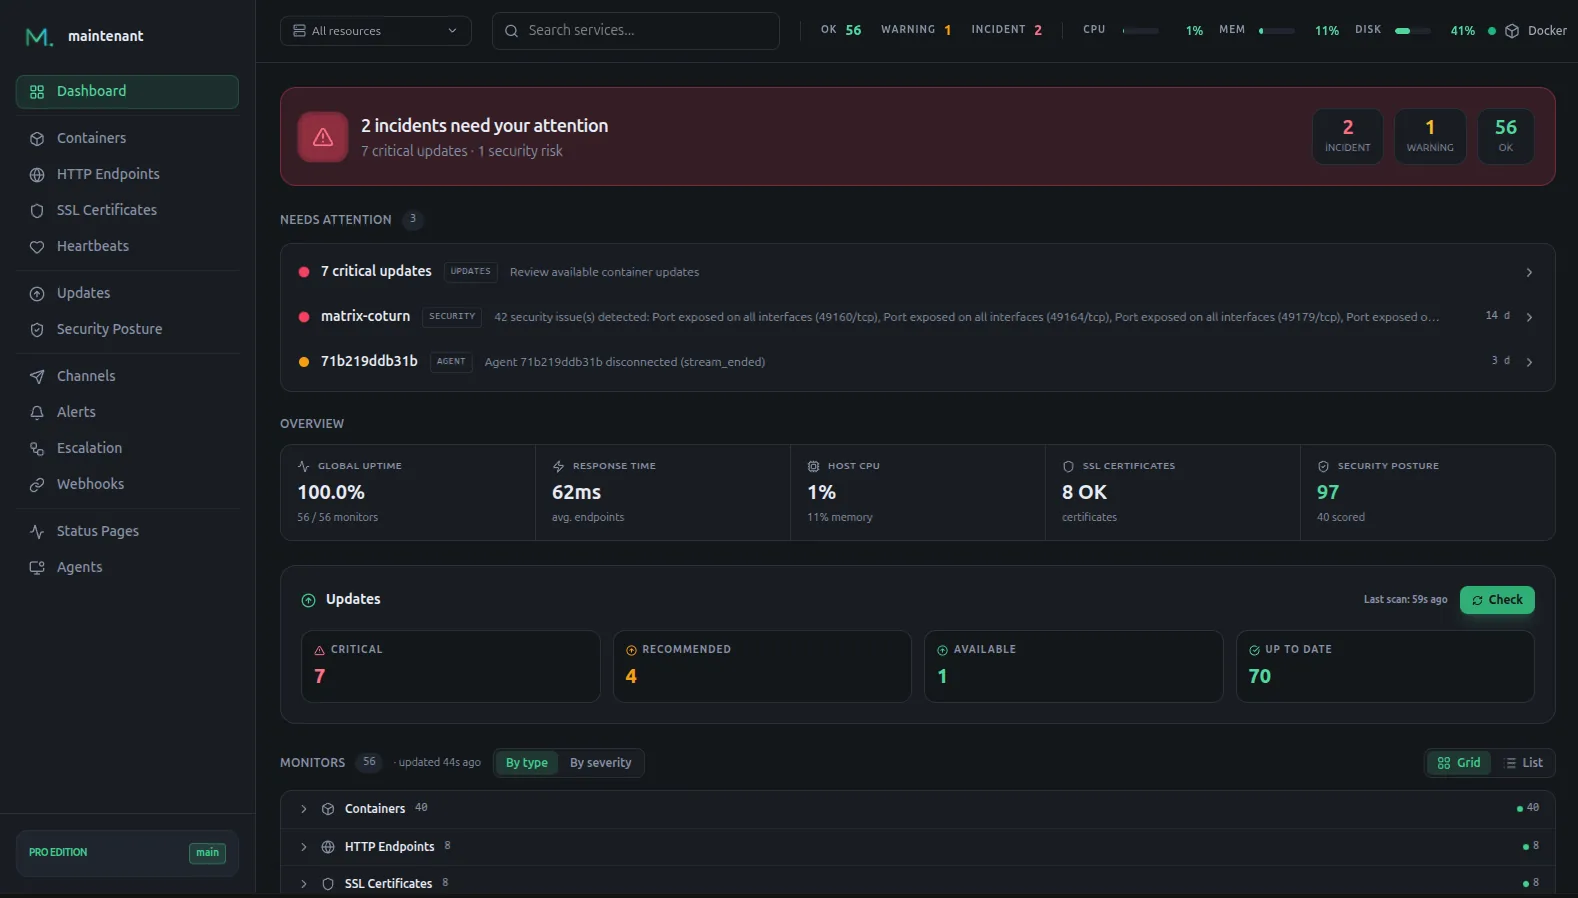Open HTTP Endpoints via its globe icon
The image size is (1578, 898).
[x=37, y=175]
